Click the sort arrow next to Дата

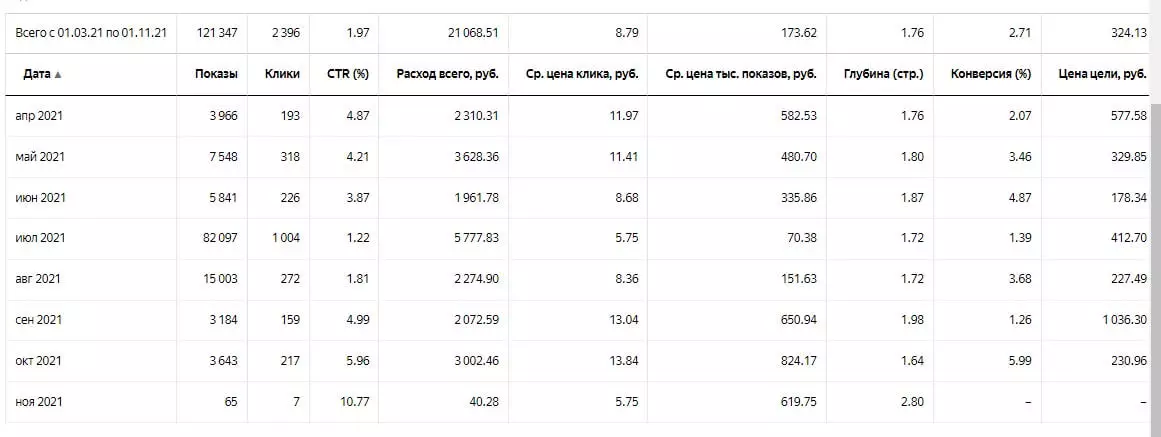pyautogui.click(x=57, y=75)
